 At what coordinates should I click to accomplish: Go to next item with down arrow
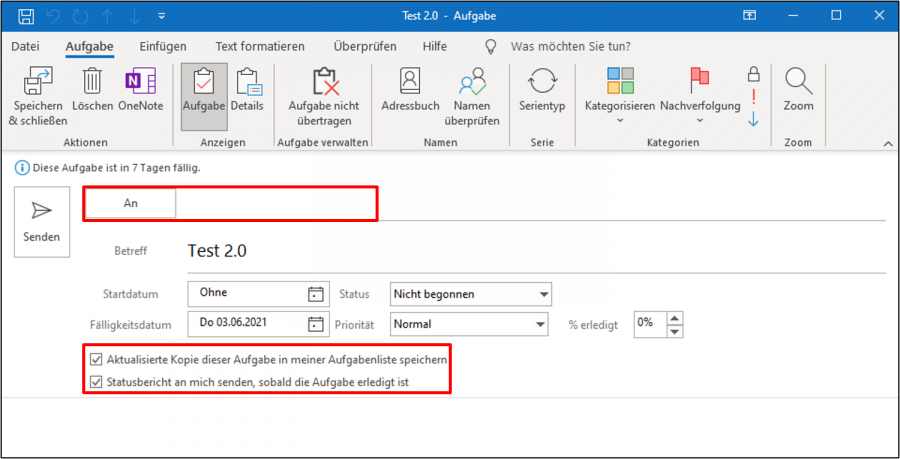click(134, 16)
